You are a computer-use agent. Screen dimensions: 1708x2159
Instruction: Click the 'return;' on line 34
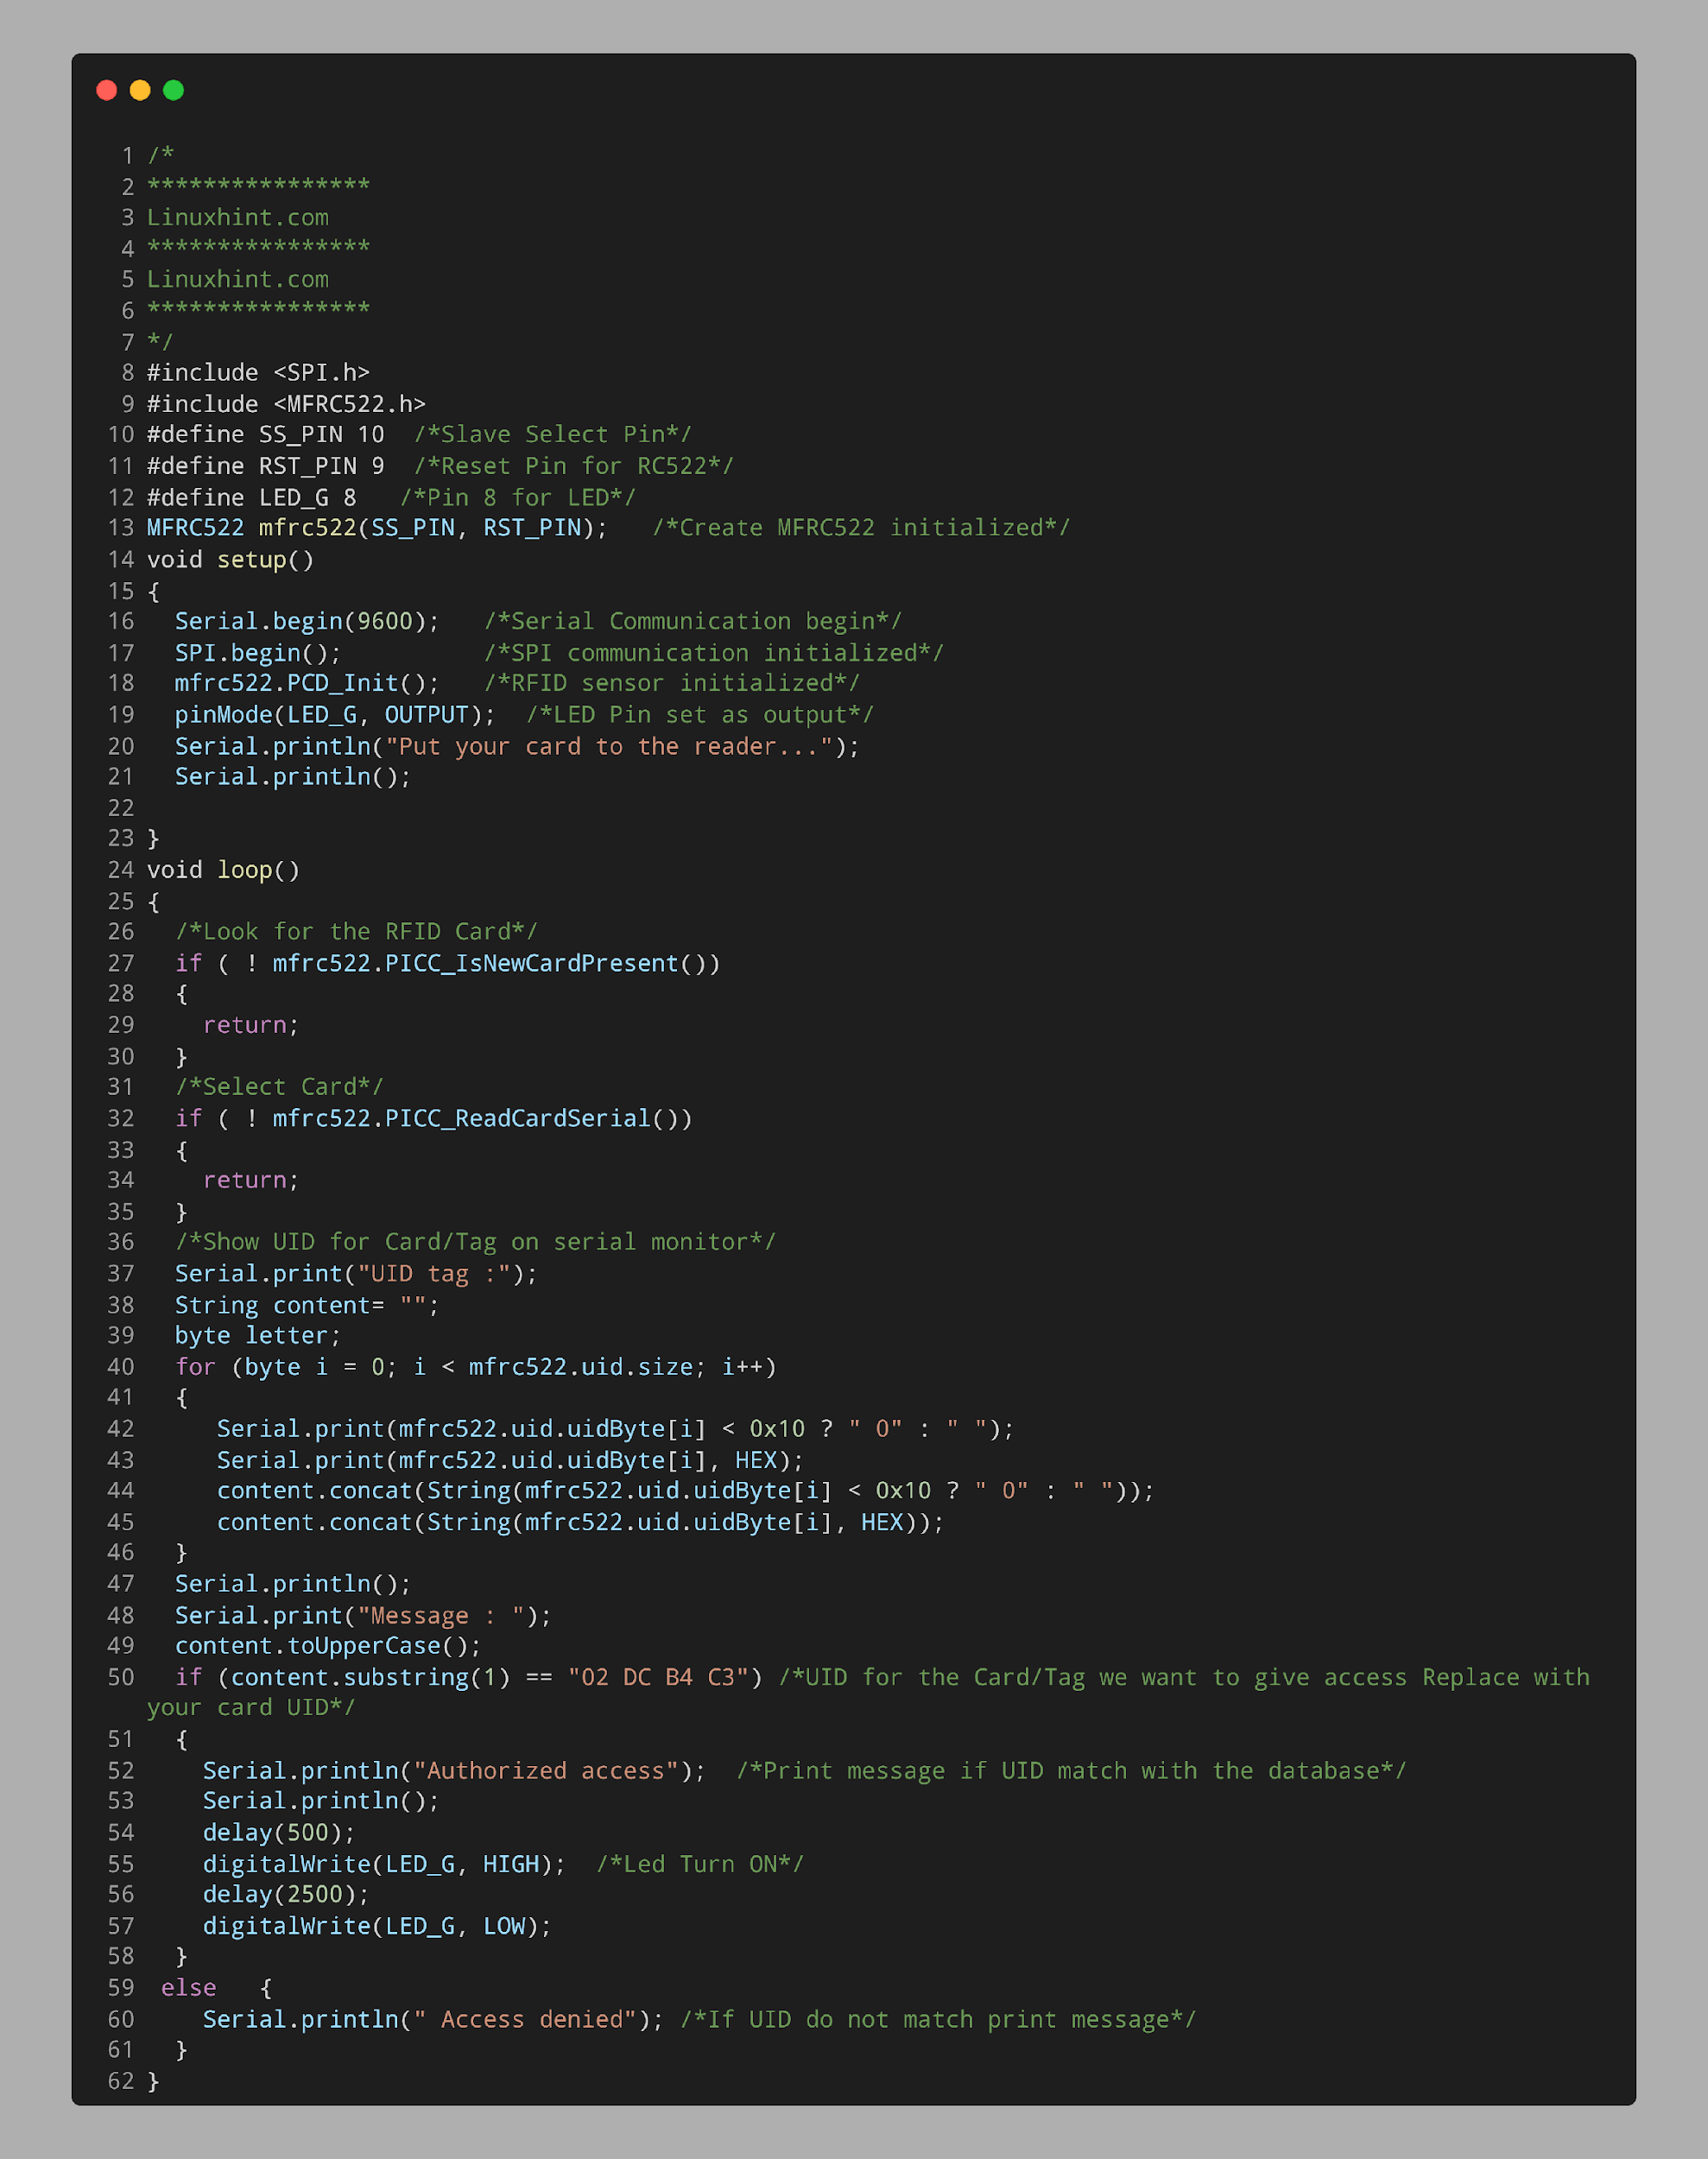251,1180
